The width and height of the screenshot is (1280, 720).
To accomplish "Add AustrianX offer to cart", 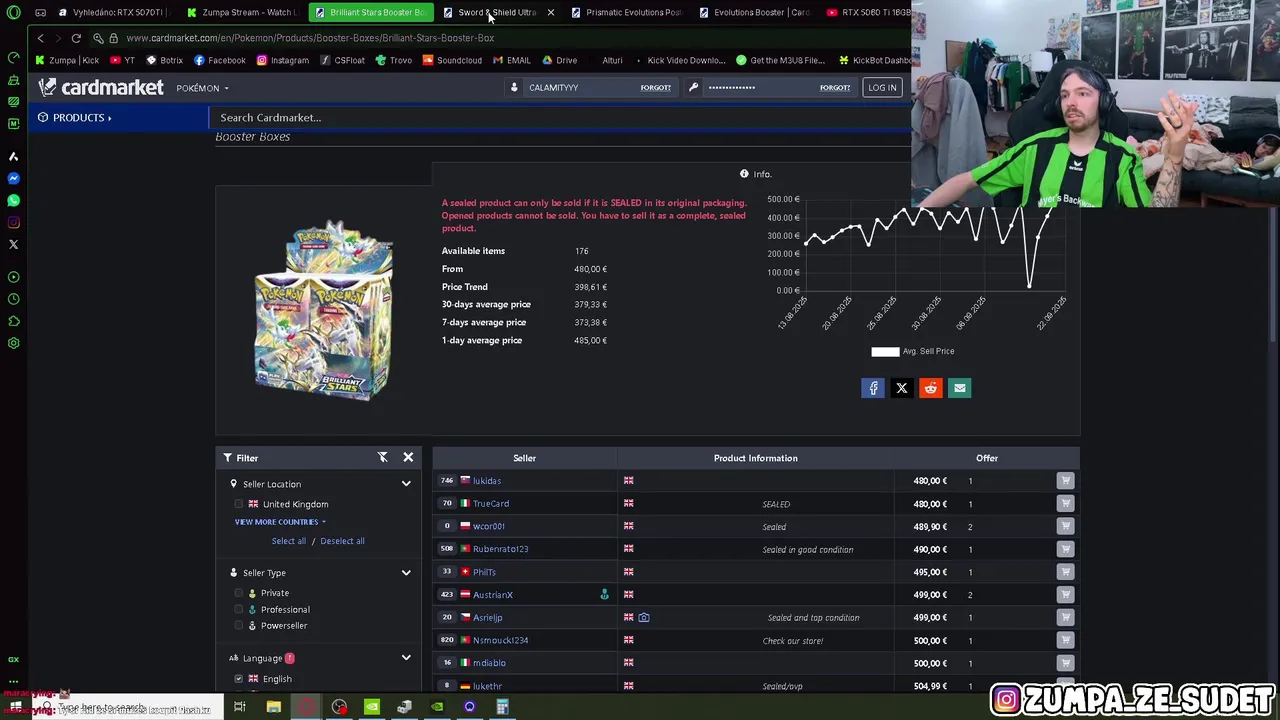I will 1065,595.
